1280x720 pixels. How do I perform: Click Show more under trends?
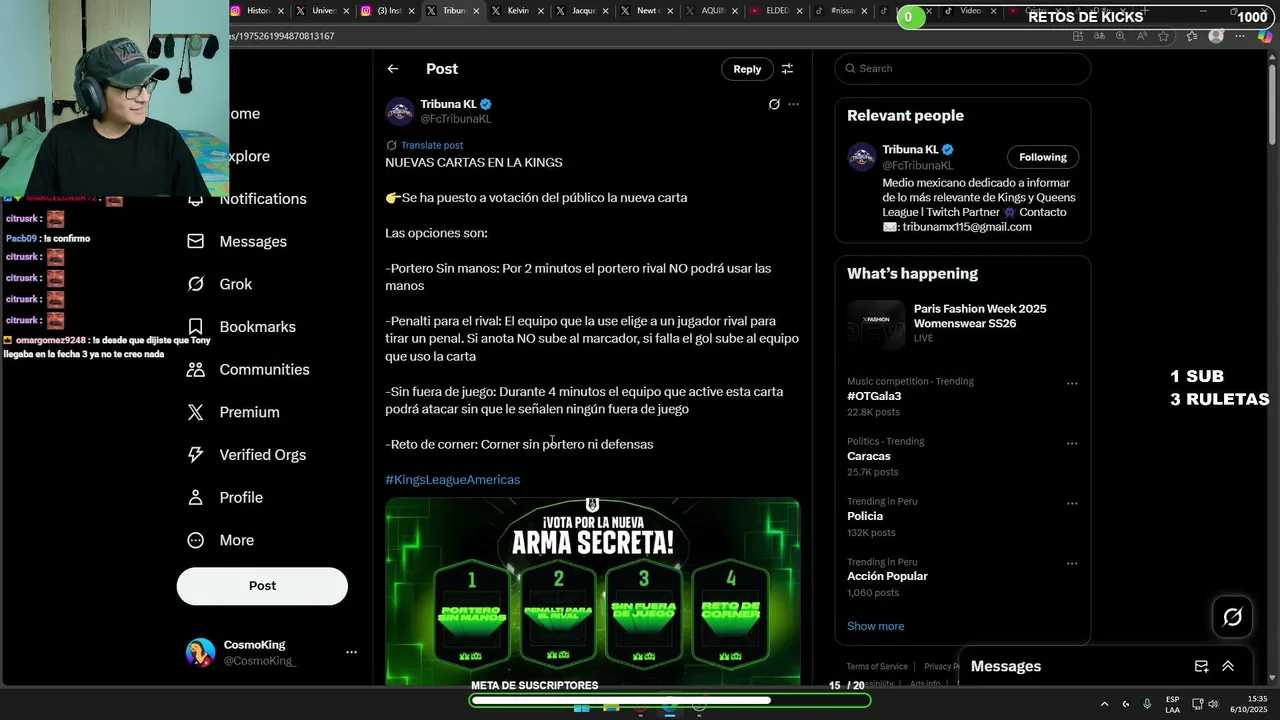(x=875, y=626)
